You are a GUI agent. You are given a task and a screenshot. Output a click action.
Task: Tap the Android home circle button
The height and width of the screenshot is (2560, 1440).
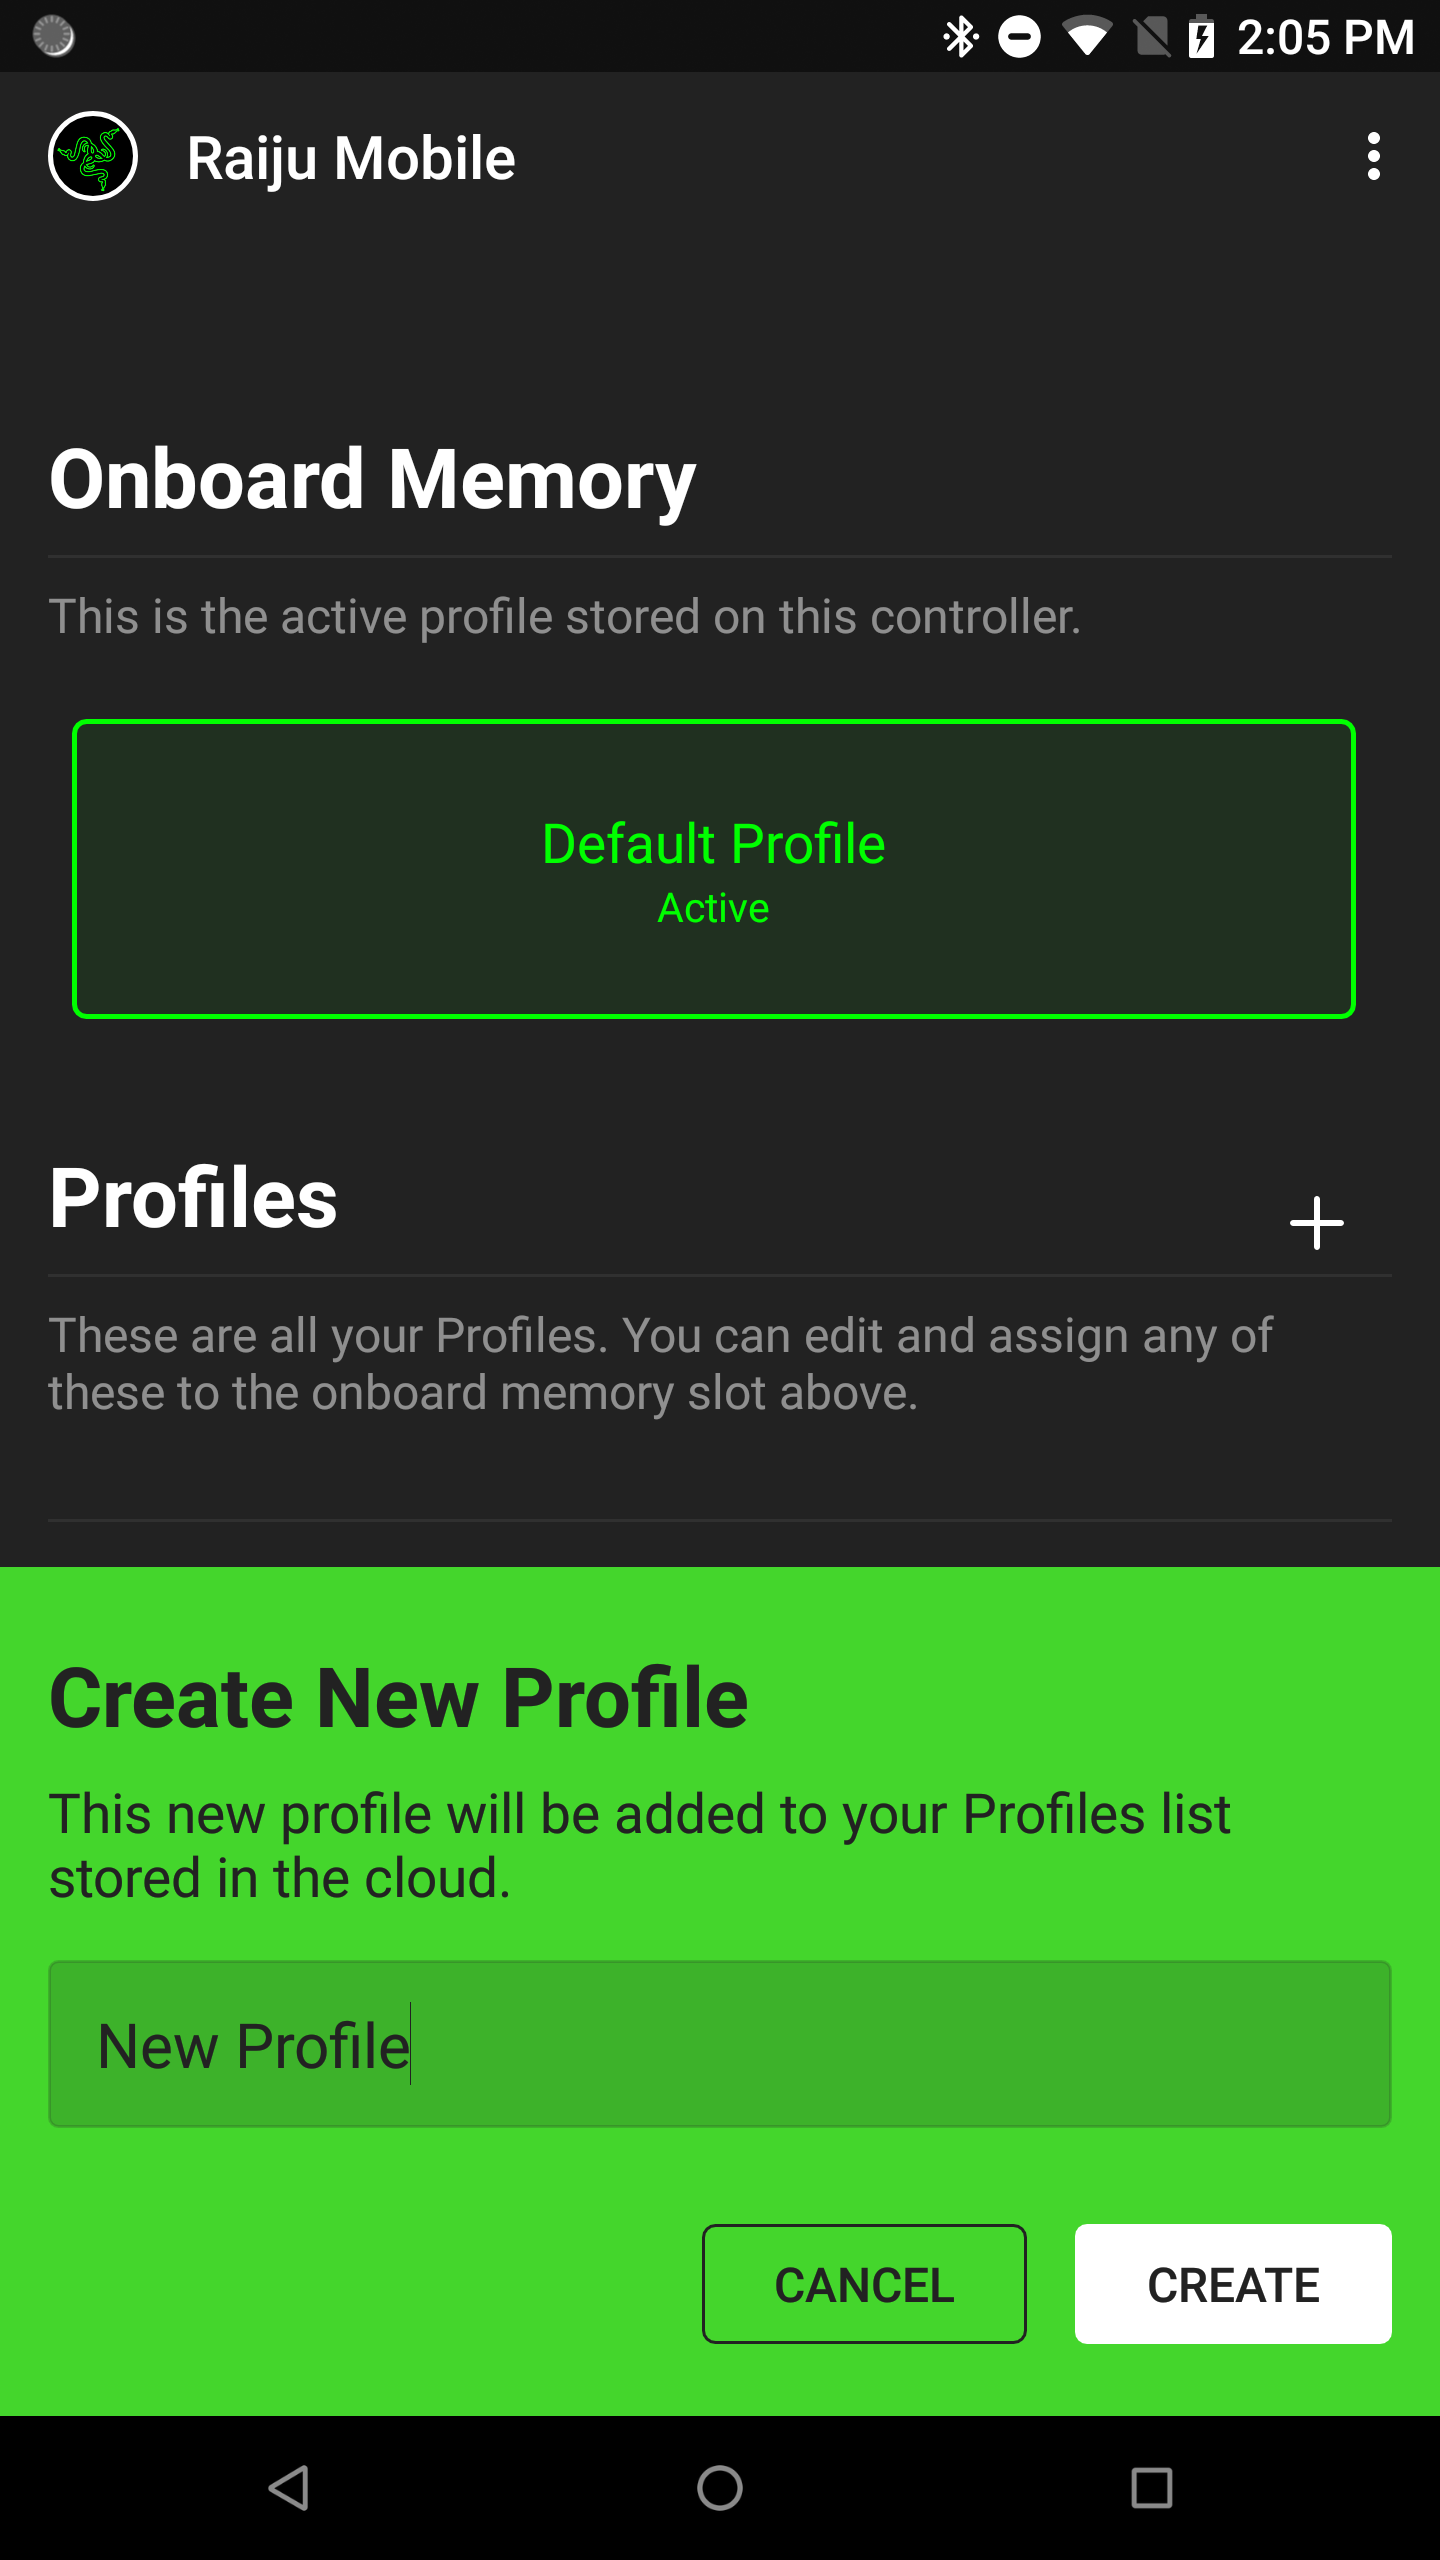tap(720, 2487)
